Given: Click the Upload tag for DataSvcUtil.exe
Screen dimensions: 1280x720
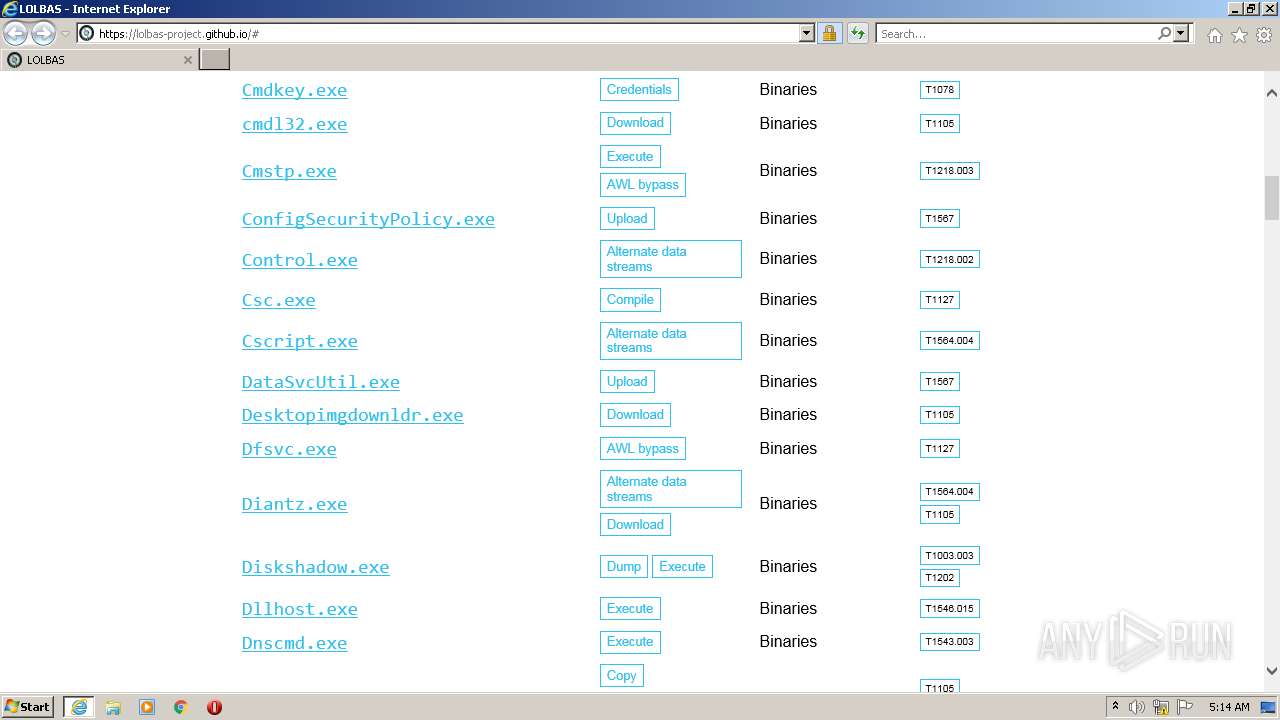Looking at the screenshot, I should click(x=627, y=381).
